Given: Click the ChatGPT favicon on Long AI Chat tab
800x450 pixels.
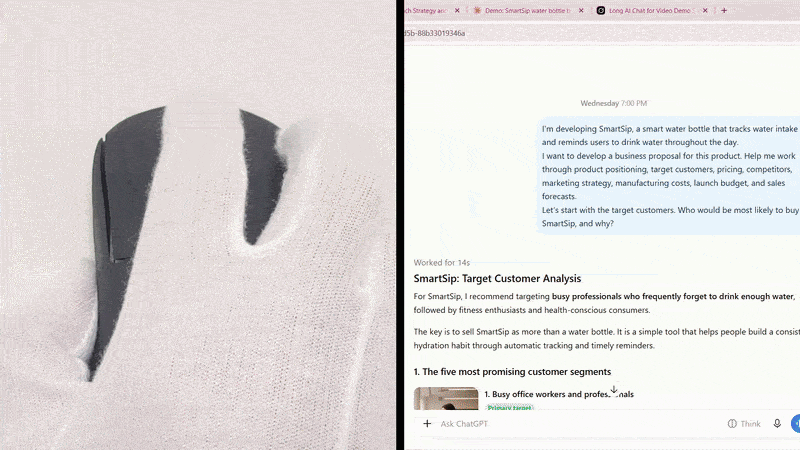Looking at the screenshot, I should [x=601, y=10].
